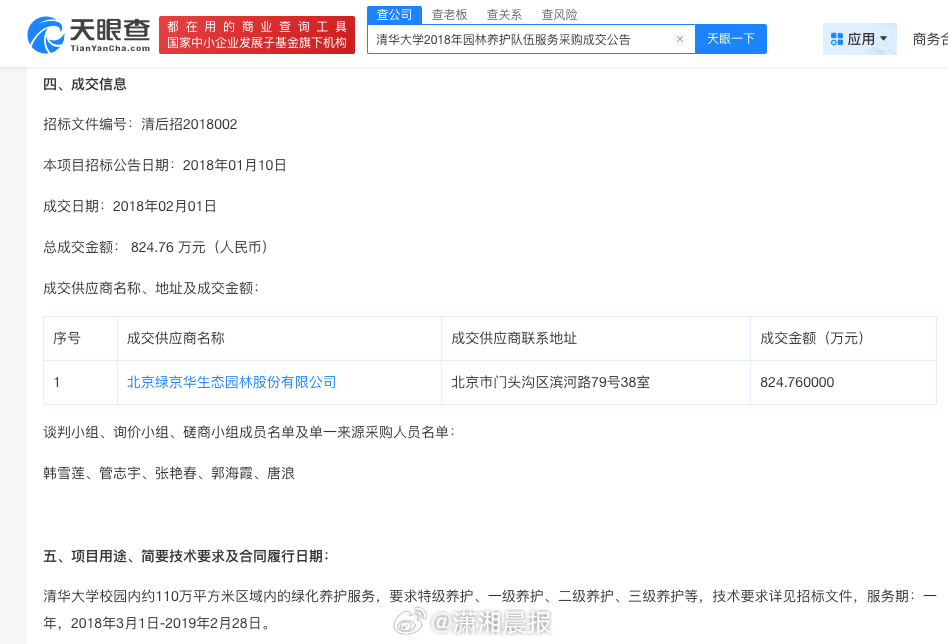Switch to the 查风险 search tab
Screen dimensions: 948x644
(x=559, y=15)
